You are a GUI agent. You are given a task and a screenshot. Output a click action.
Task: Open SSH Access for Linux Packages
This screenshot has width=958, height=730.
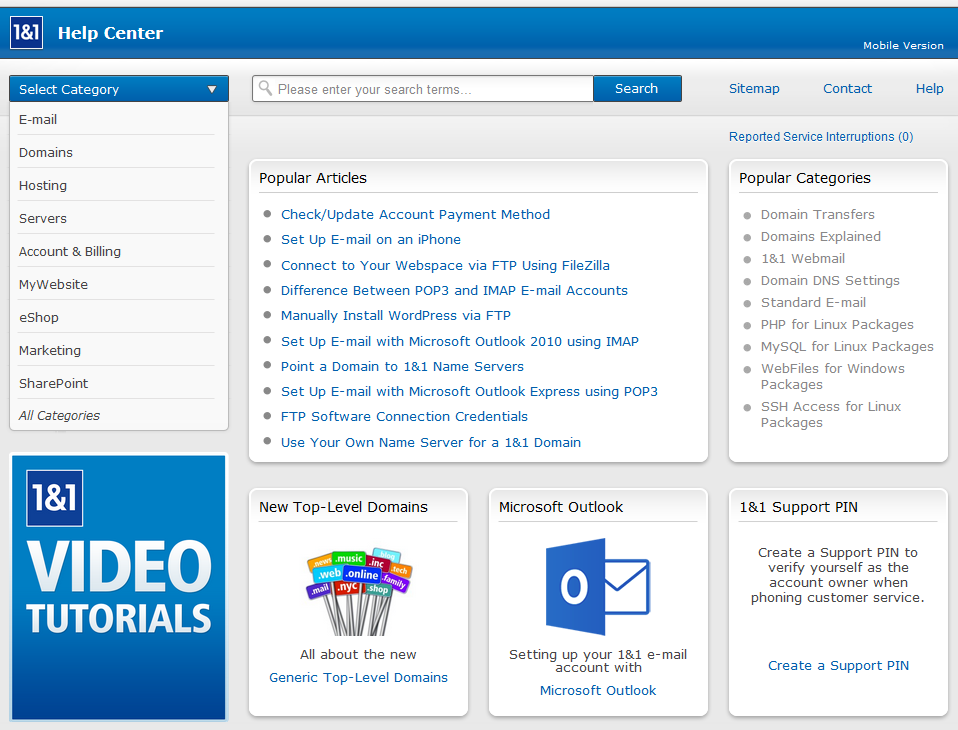coord(831,414)
